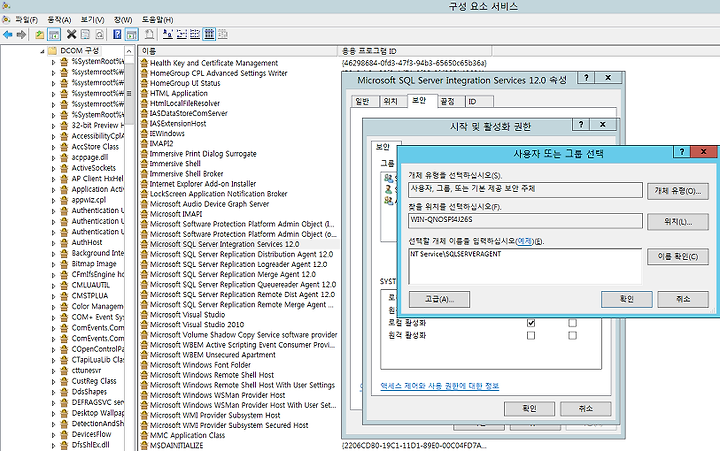Expand the AuthHost tree node
The width and height of the screenshot is (720, 451).
(53, 243)
